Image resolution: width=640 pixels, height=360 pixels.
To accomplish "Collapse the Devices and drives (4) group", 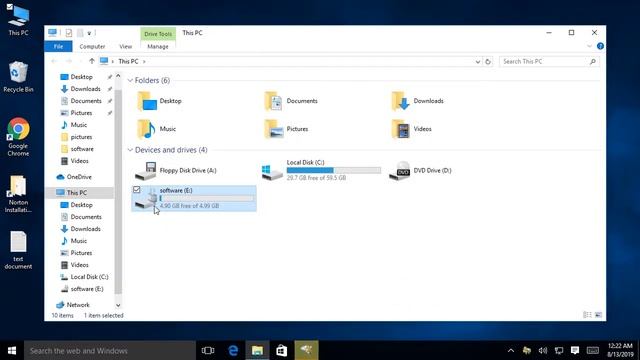I will coord(130,150).
